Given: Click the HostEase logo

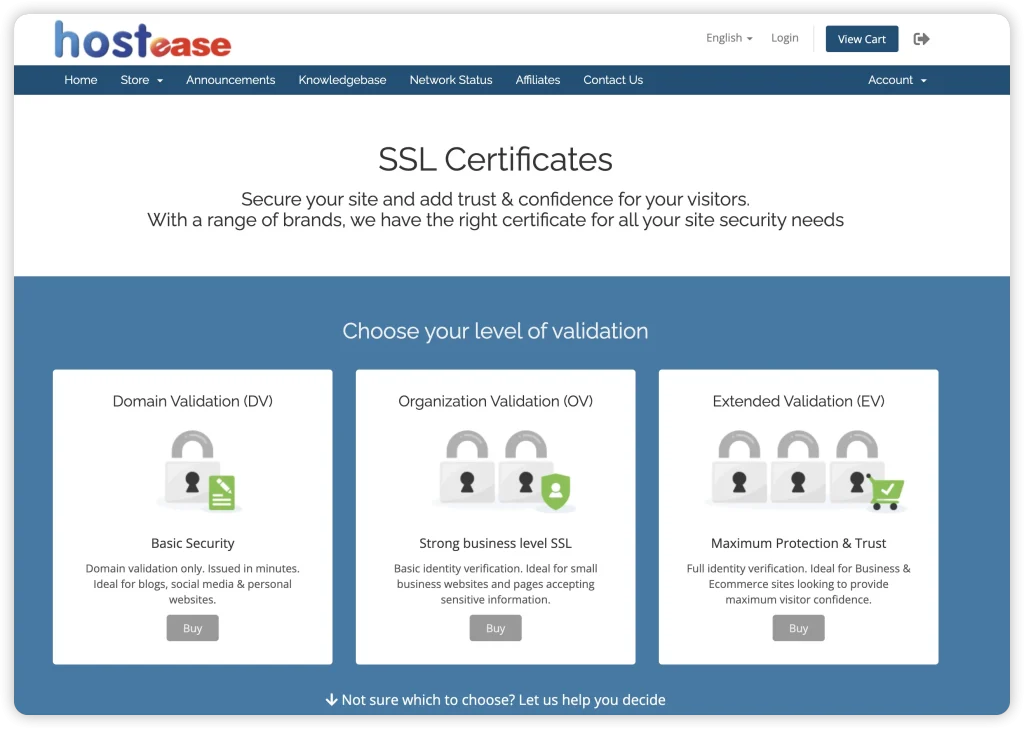Looking at the screenshot, I should click(x=142, y=40).
